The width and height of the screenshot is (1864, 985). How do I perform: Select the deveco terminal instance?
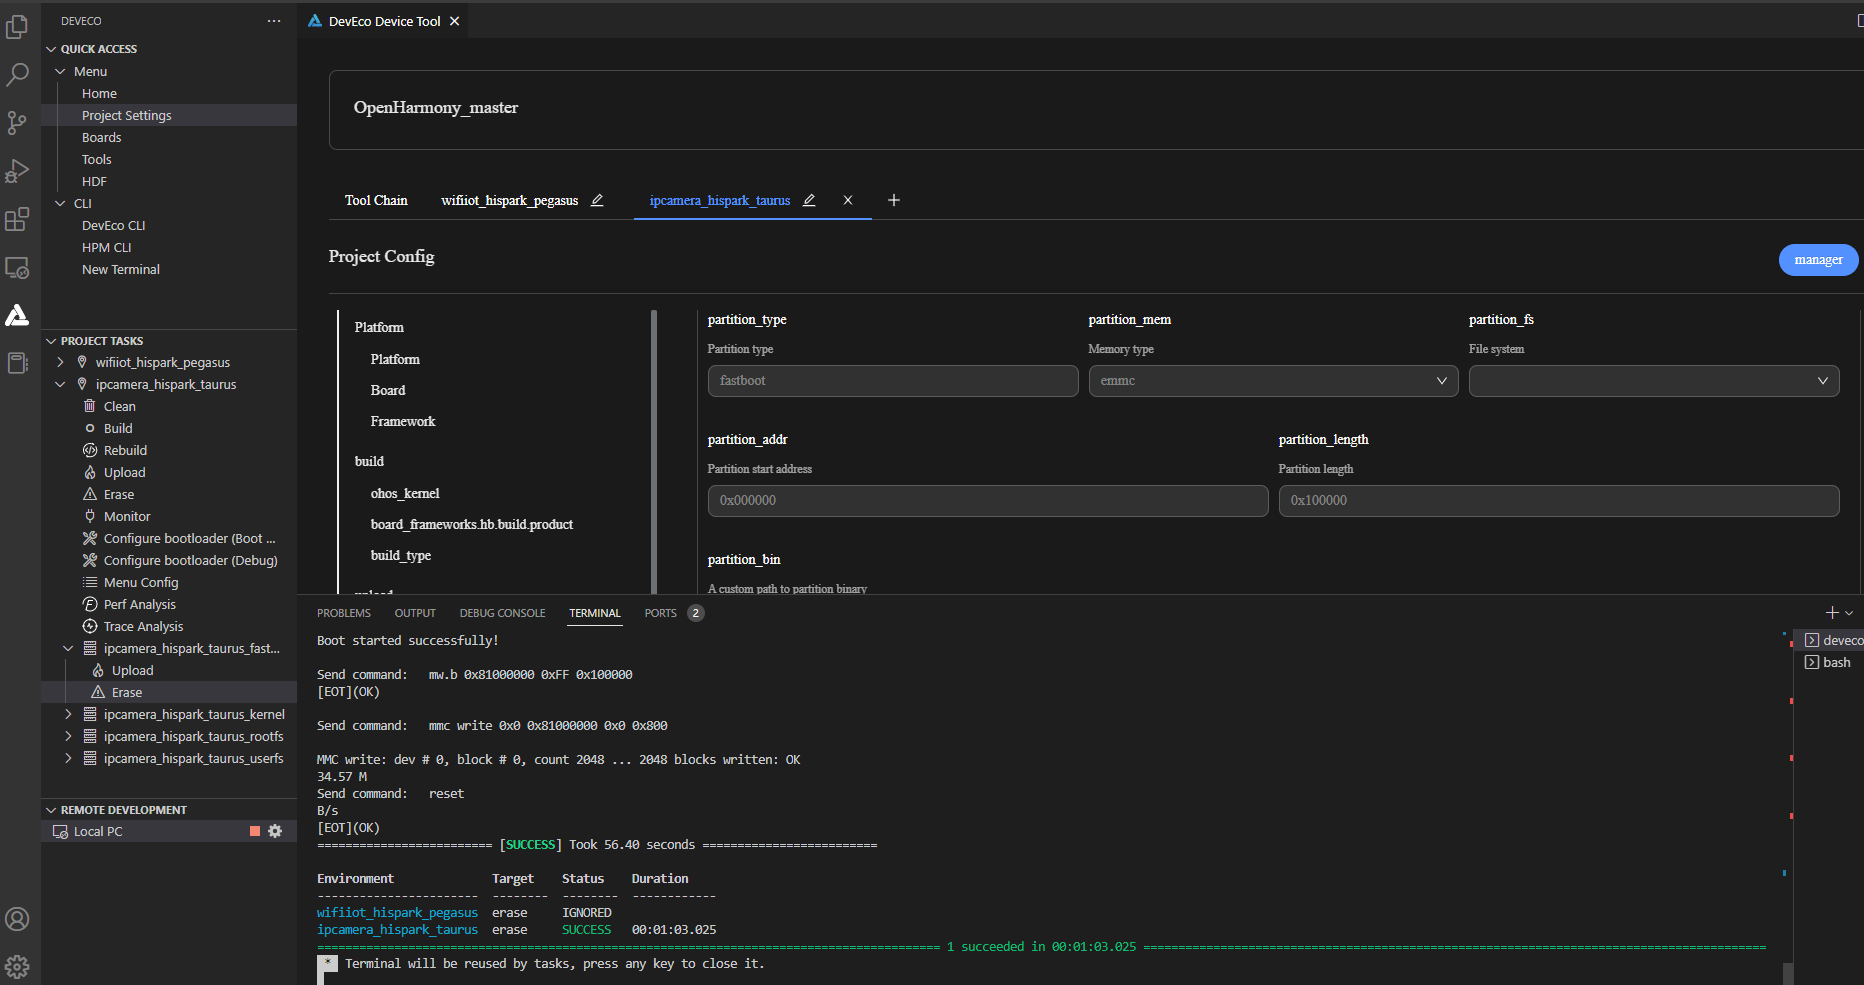coord(1833,640)
